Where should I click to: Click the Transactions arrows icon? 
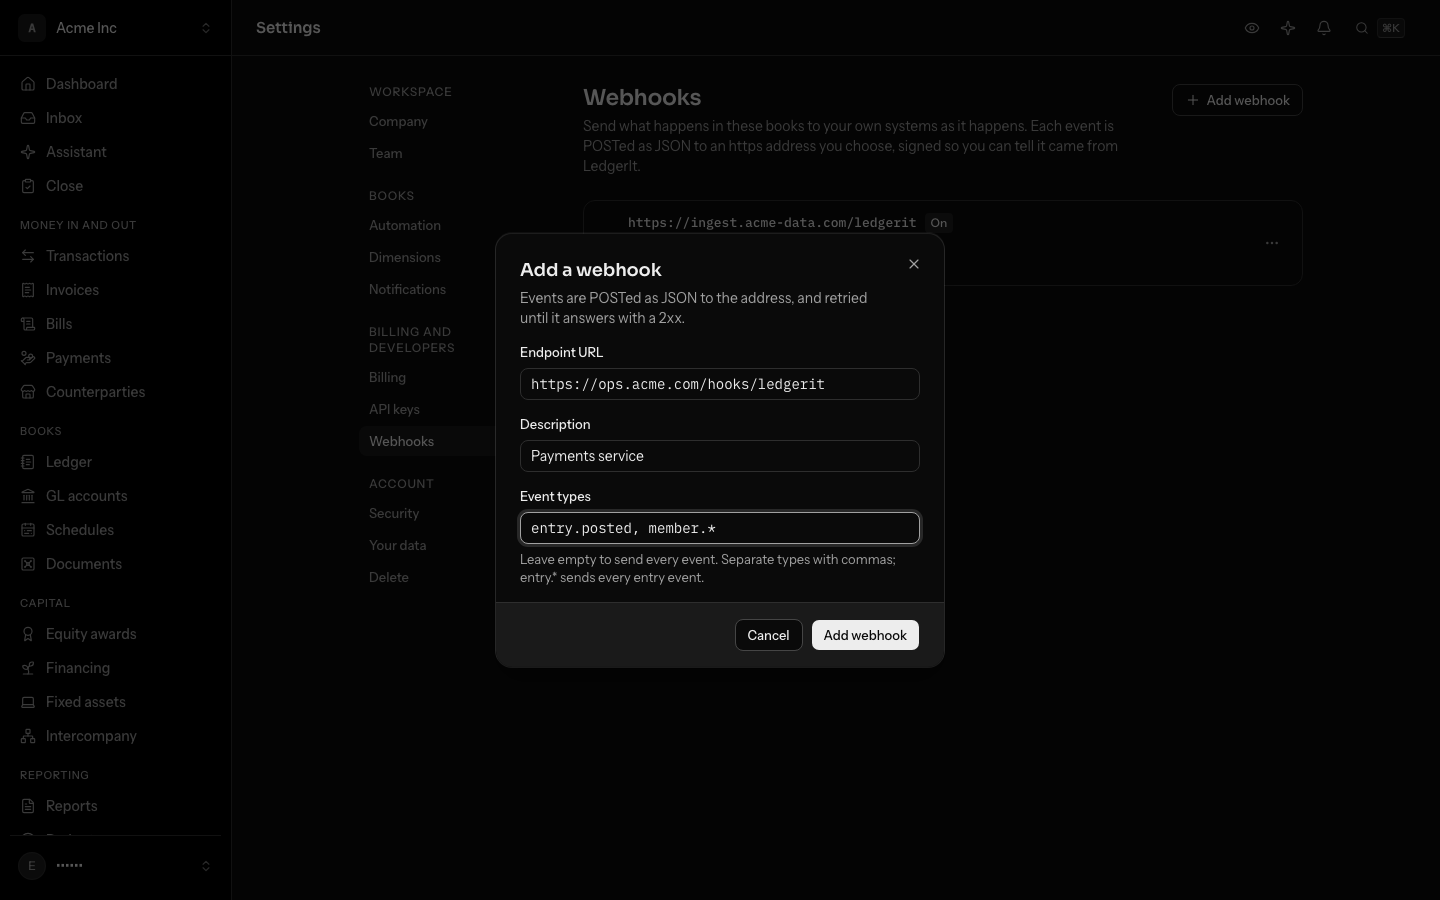28,256
